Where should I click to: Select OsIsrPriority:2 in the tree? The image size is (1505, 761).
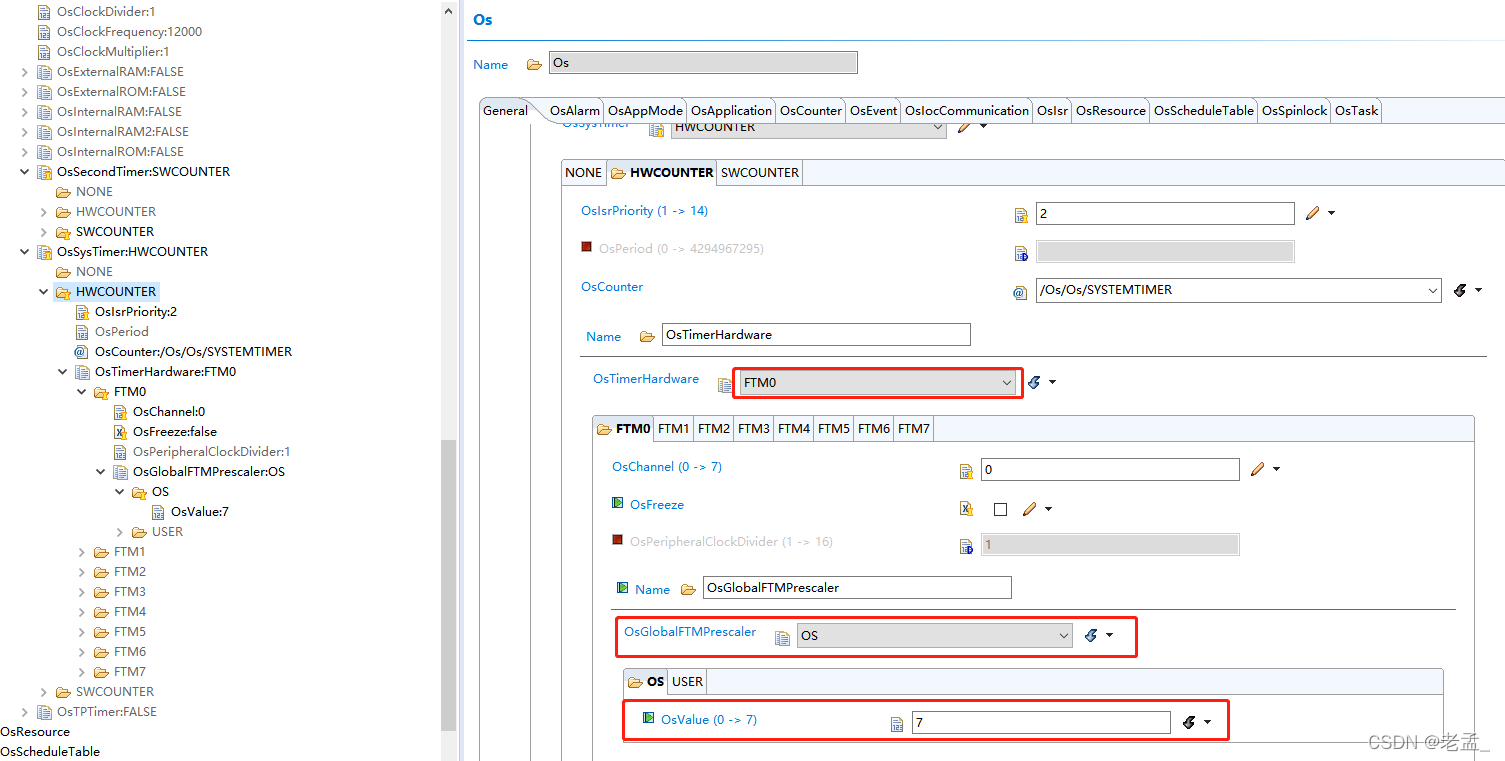coord(136,312)
